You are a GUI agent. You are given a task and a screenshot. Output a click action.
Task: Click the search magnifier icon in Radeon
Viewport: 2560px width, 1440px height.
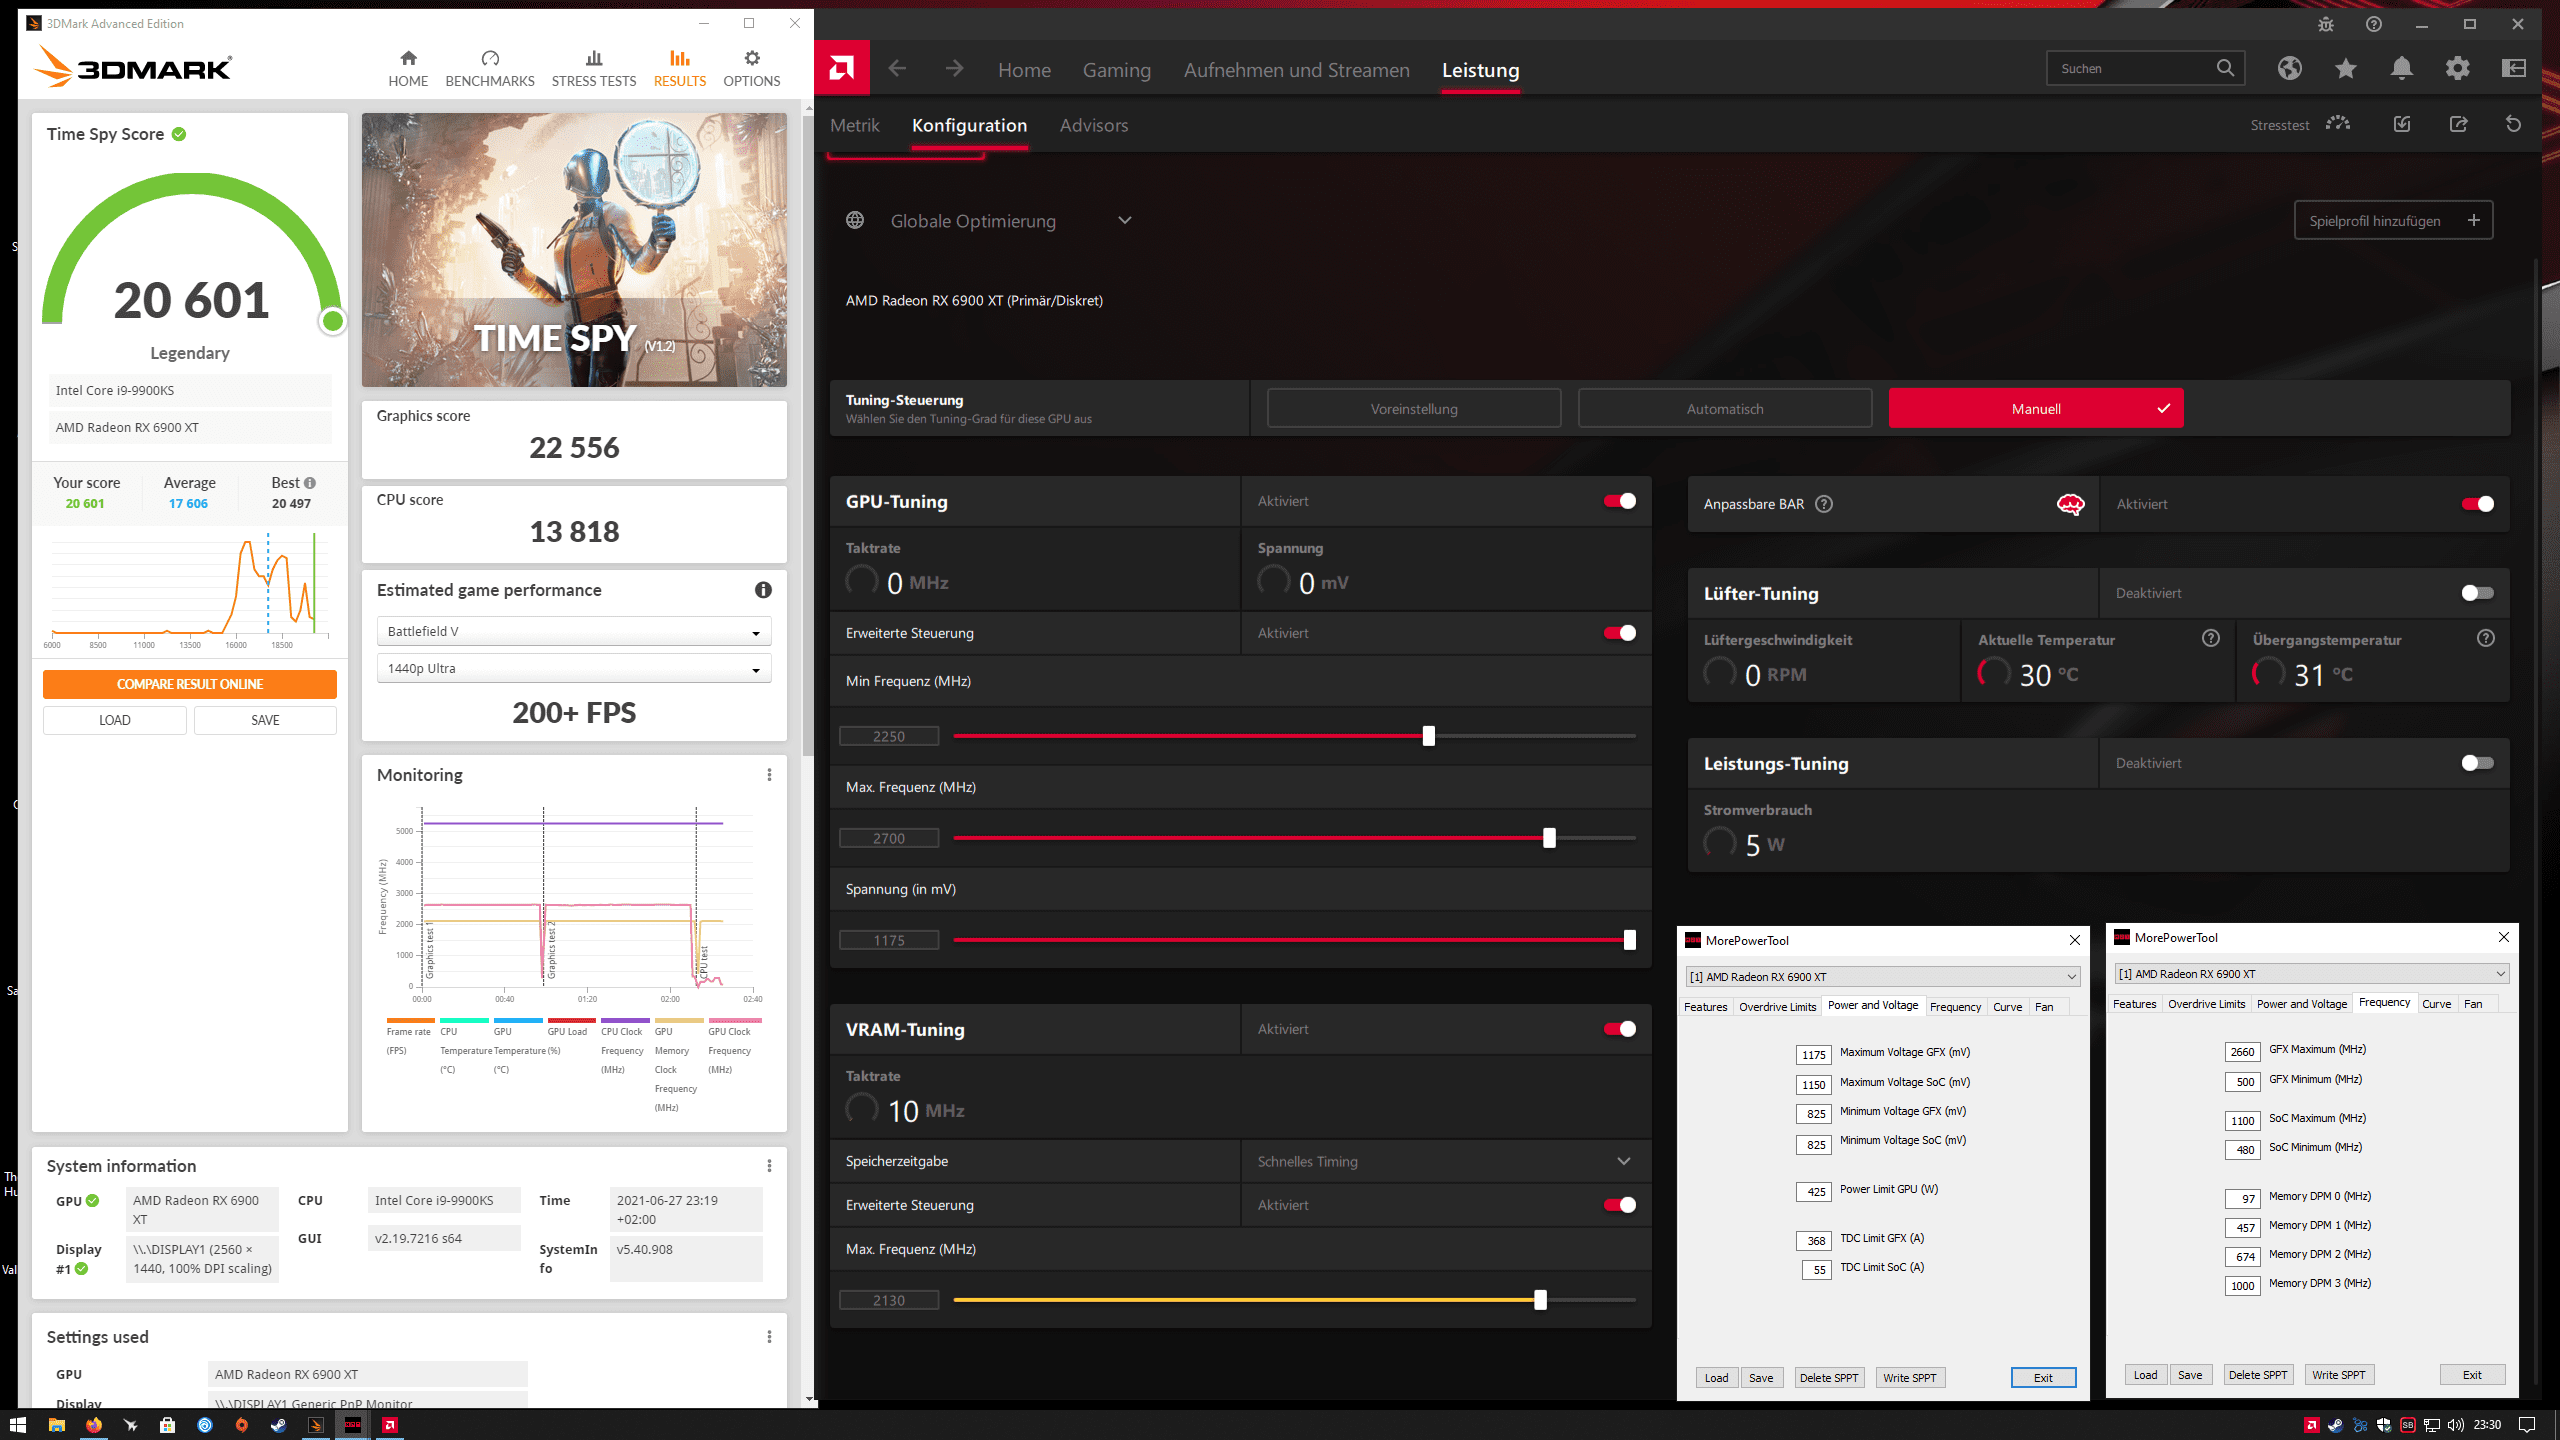click(2225, 68)
